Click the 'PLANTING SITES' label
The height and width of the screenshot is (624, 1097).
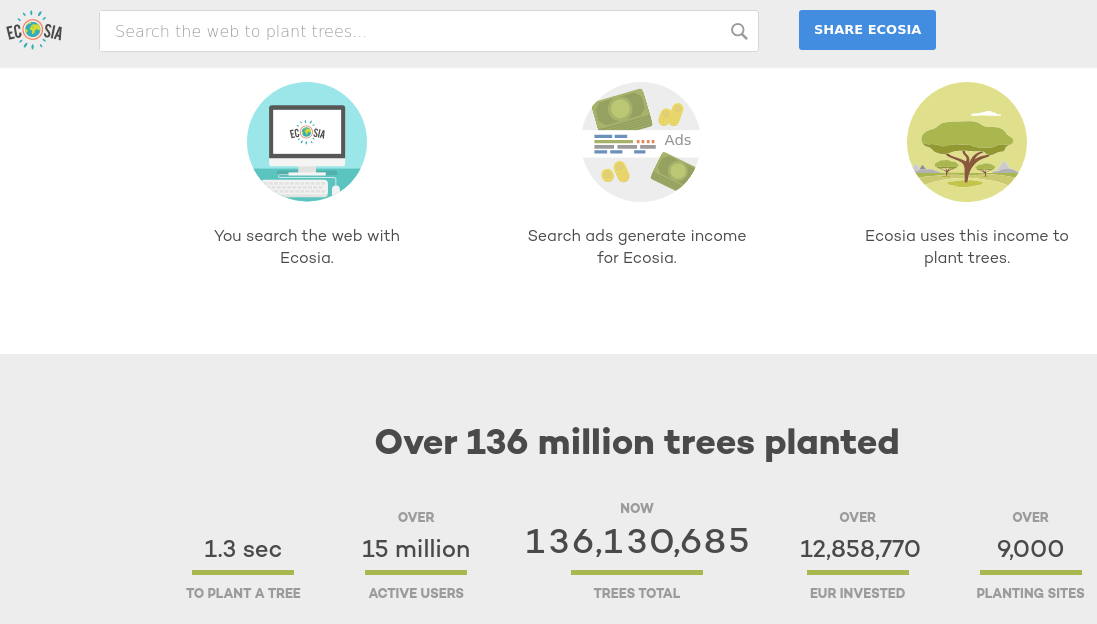click(x=1030, y=593)
